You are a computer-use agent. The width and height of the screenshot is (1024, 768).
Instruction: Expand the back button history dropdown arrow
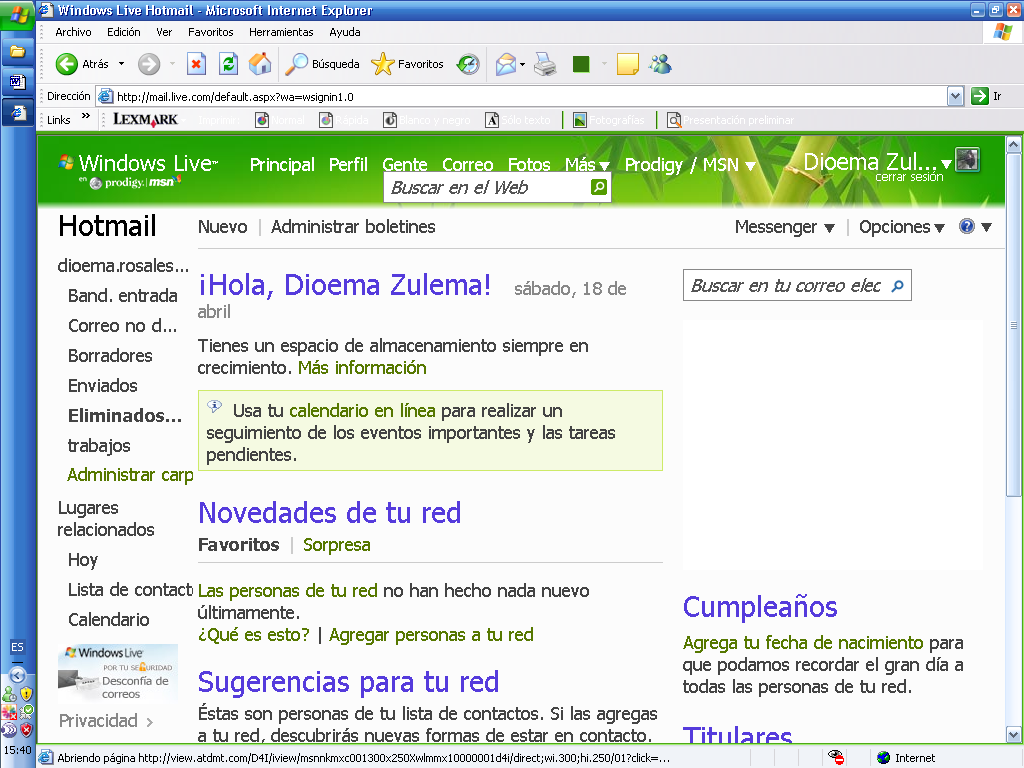[121, 64]
